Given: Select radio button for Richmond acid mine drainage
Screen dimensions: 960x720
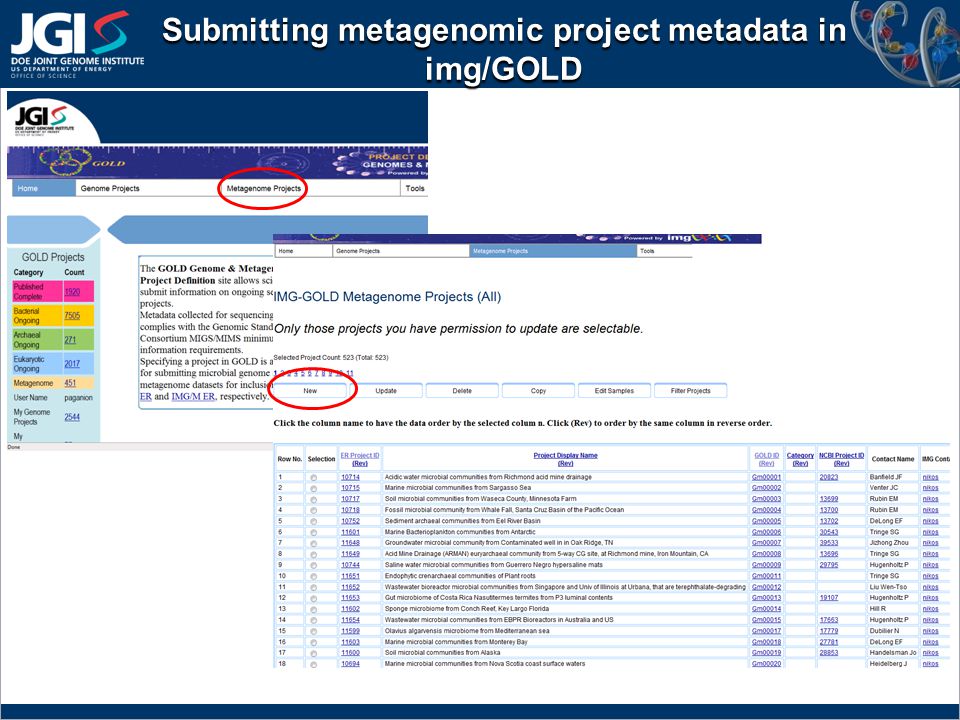Looking at the screenshot, I should point(313,478).
